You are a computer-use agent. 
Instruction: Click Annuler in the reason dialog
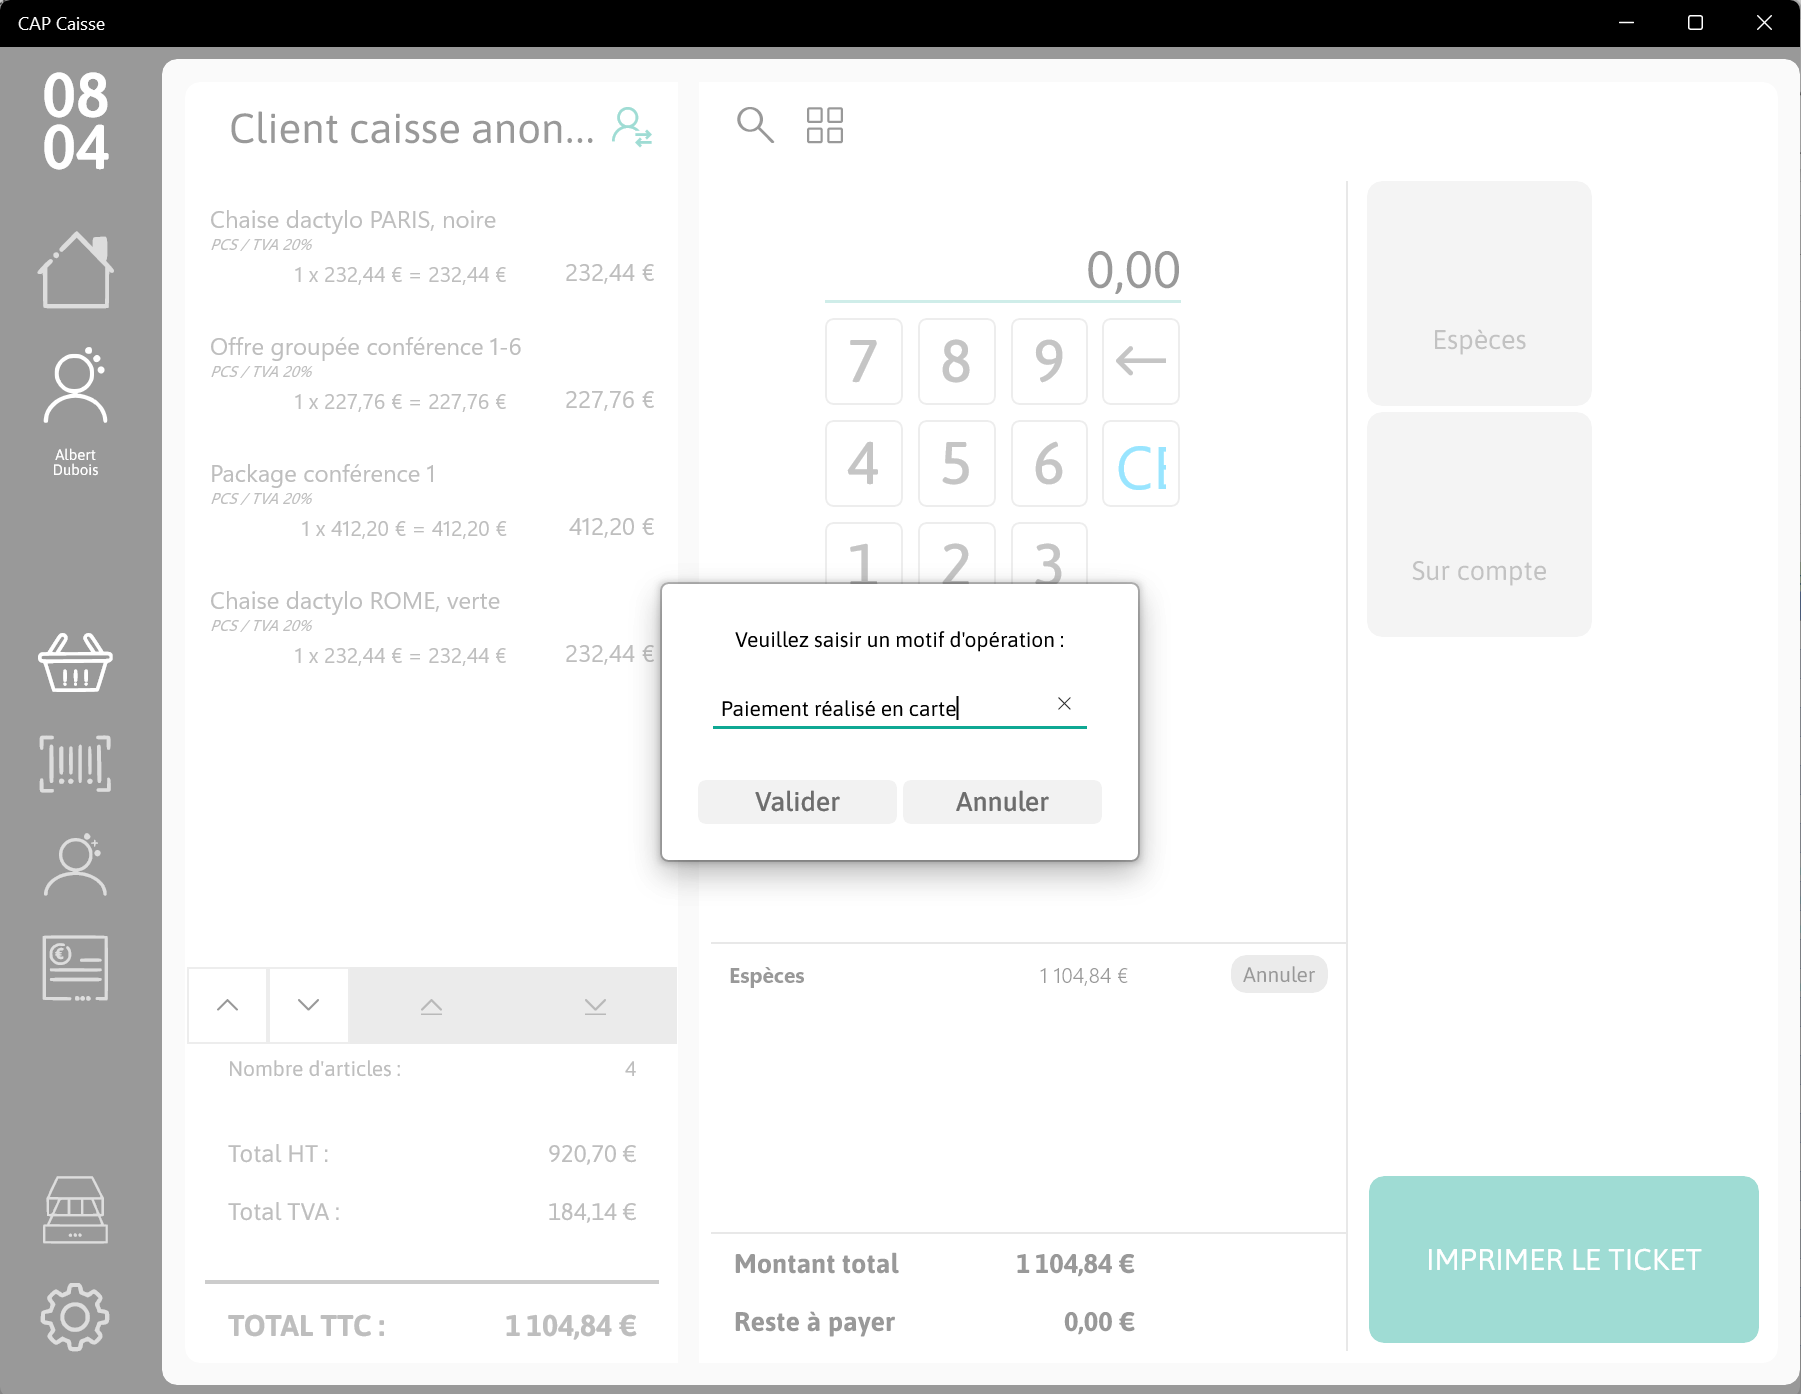click(x=1002, y=802)
